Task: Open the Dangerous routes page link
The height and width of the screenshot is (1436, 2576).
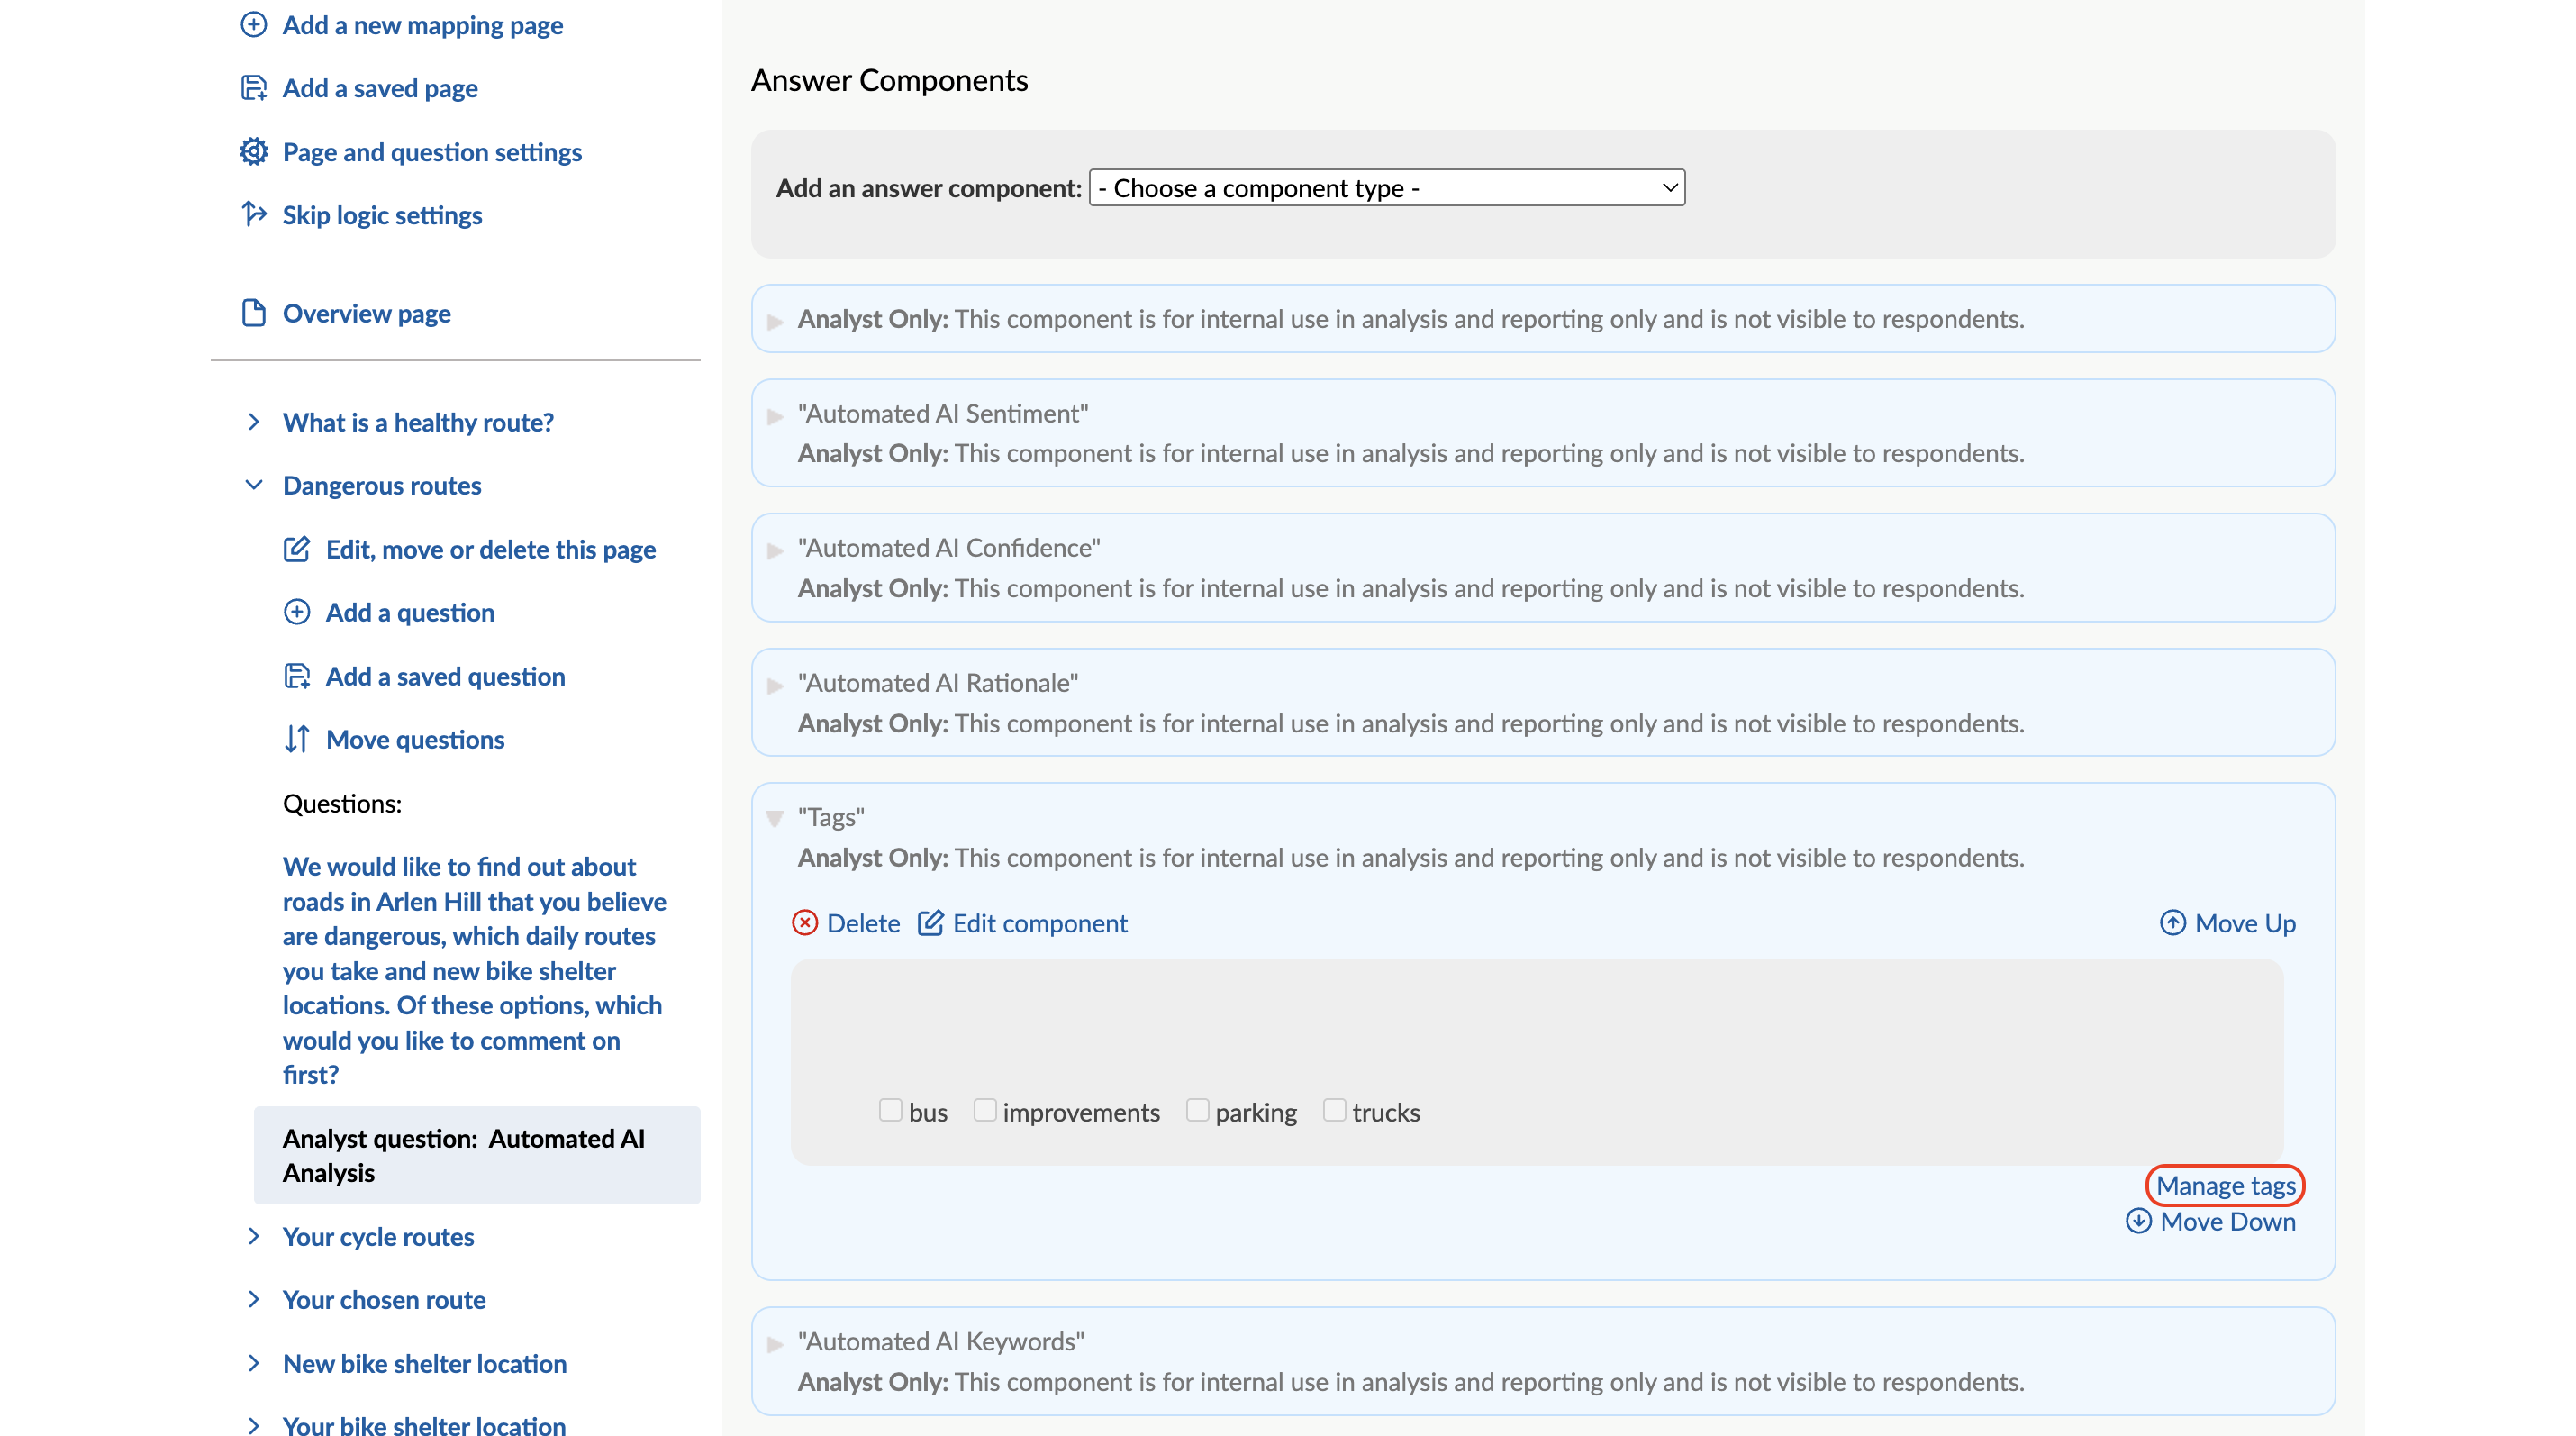Action: tap(382, 485)
